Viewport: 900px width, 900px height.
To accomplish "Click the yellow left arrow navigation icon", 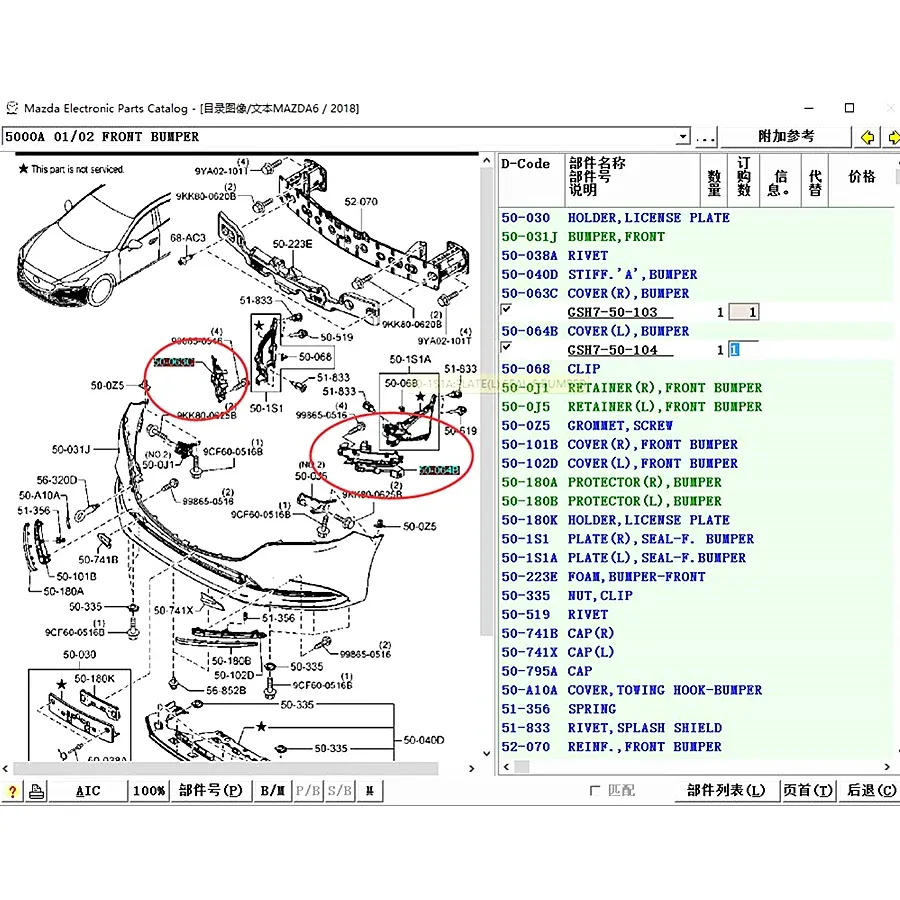I will click(867, 137).
